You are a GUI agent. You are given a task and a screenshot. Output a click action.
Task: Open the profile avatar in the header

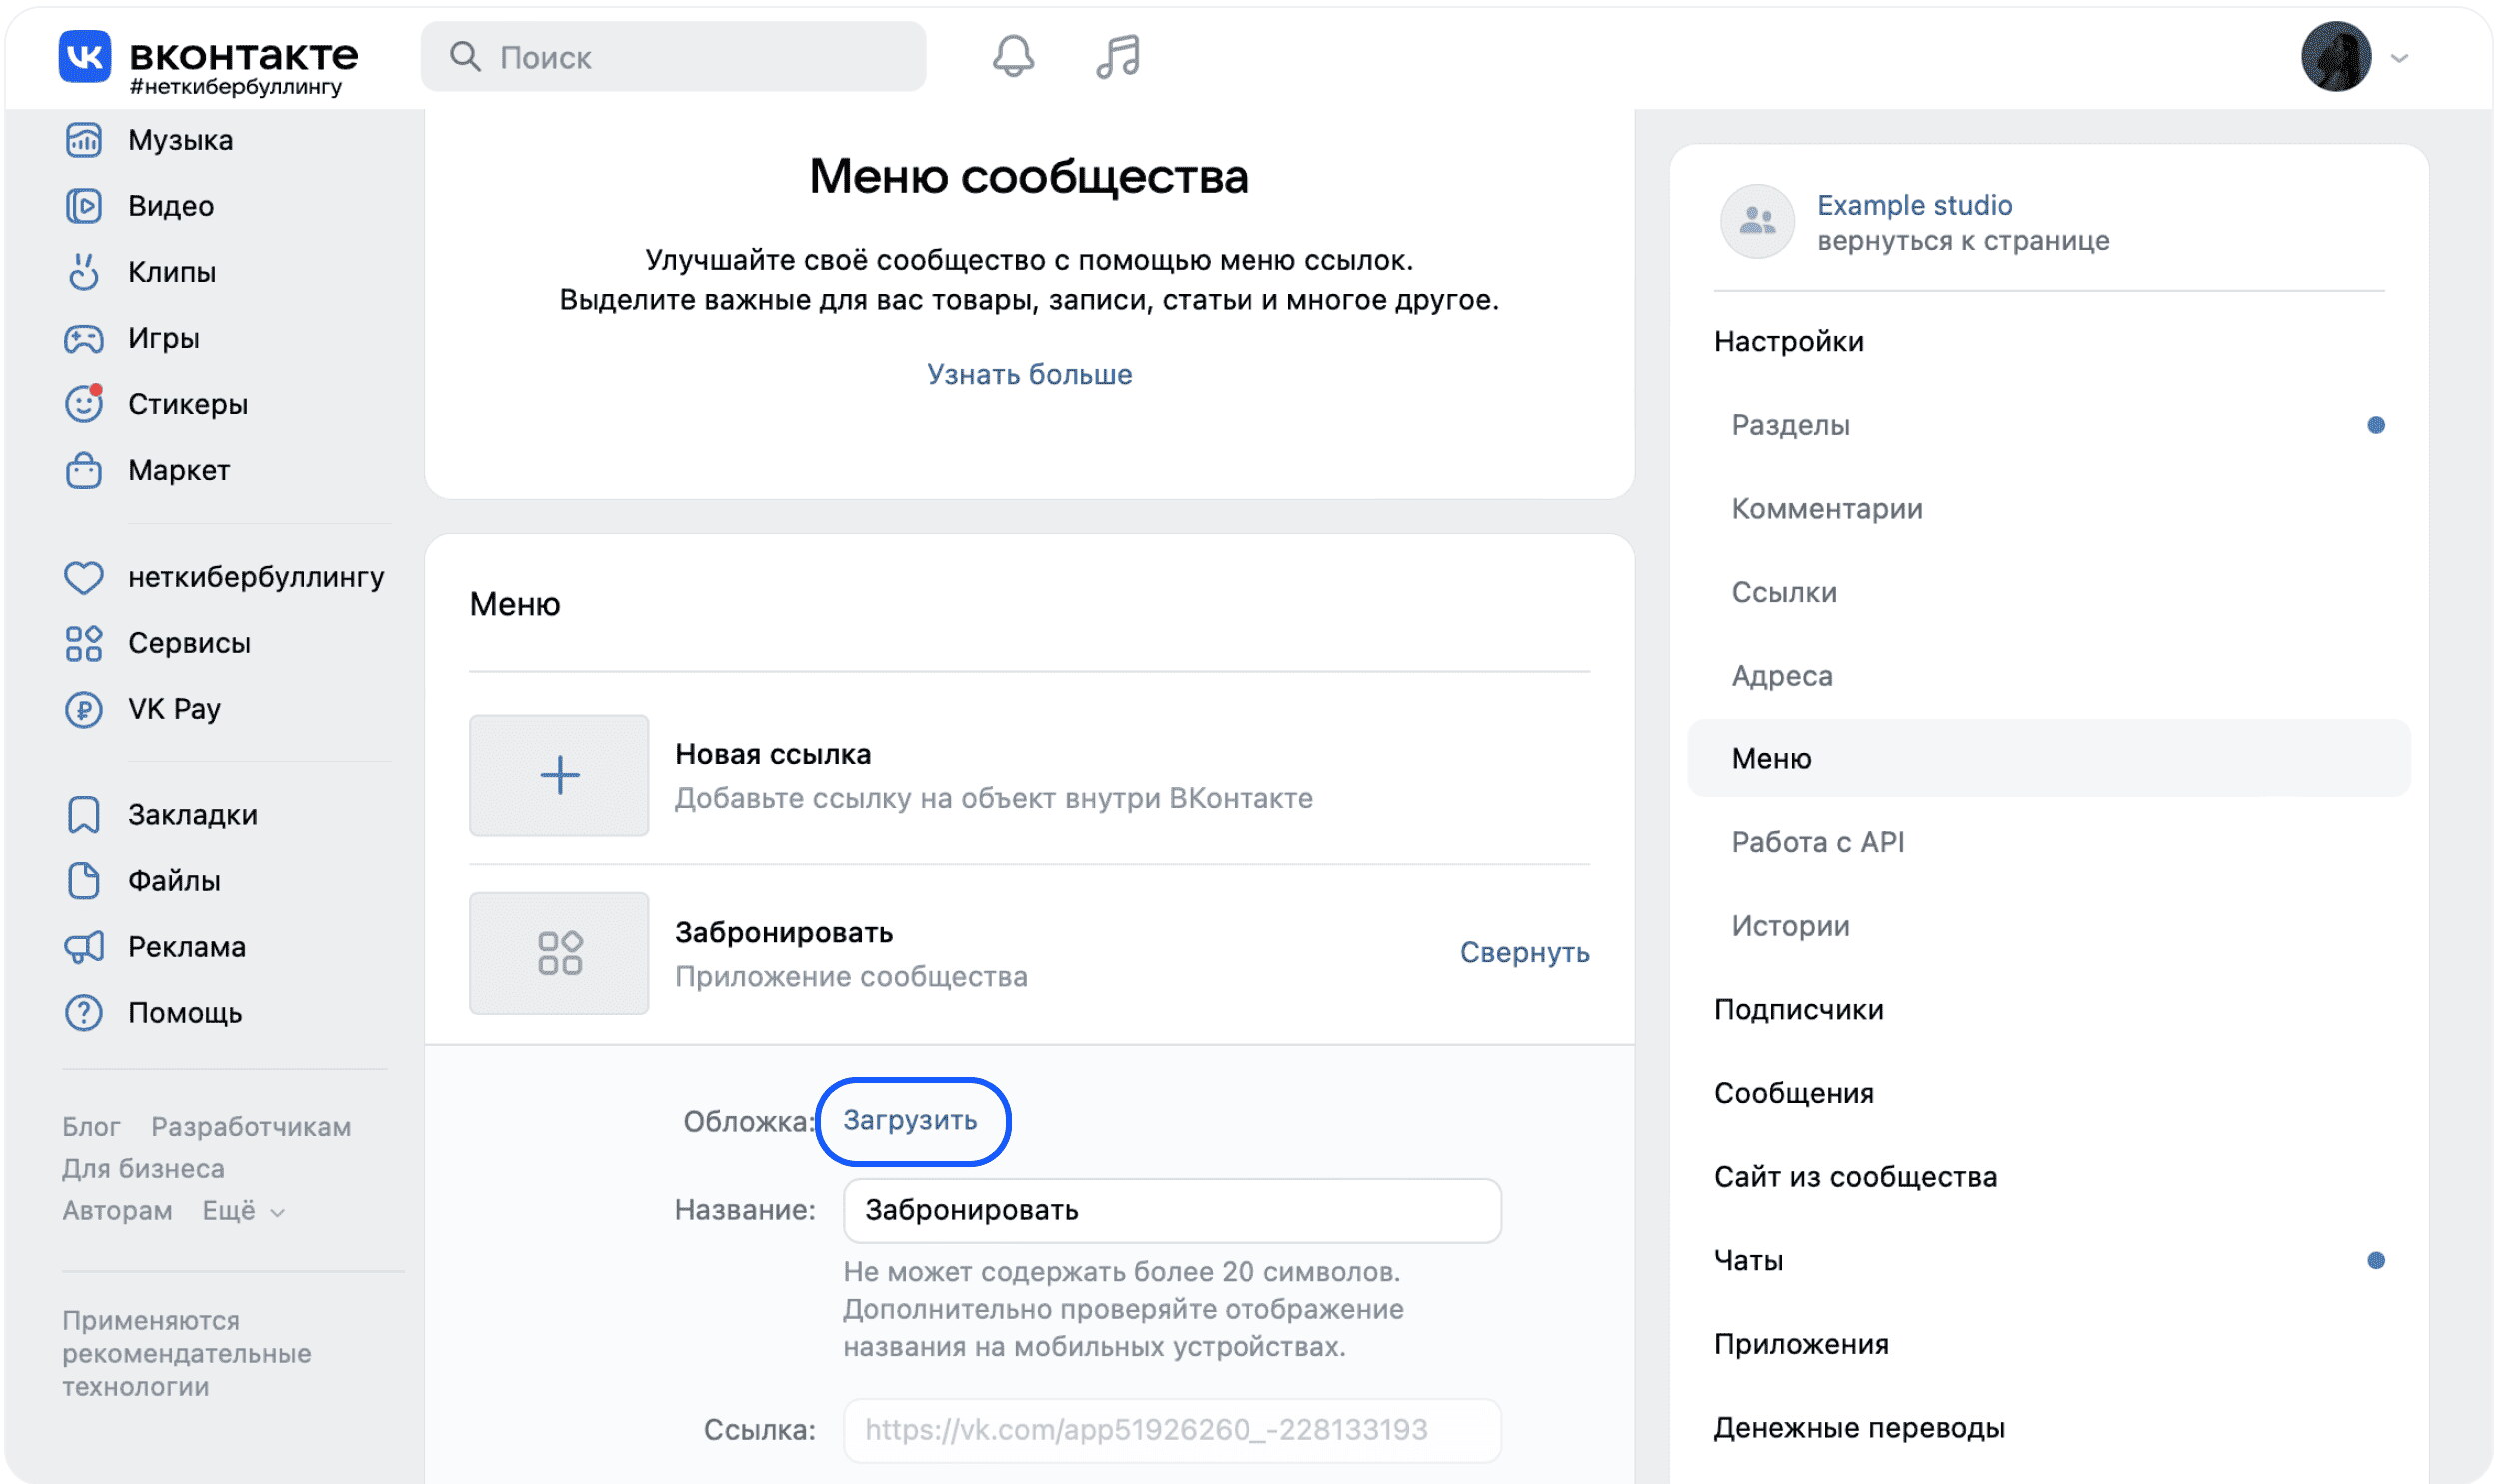tap(2336, 56)
